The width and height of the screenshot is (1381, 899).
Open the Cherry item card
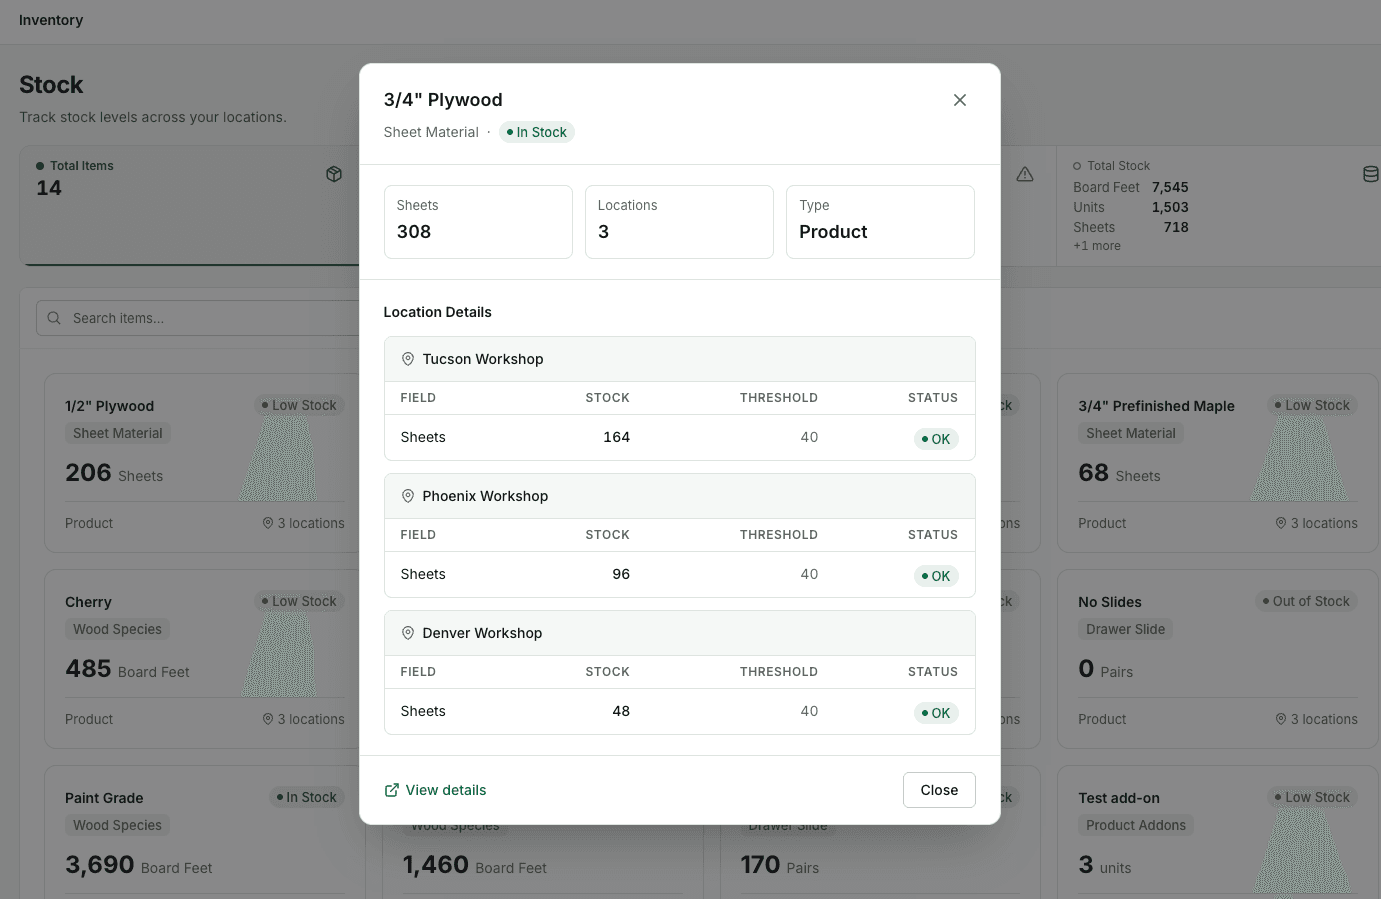pos(204,659)
